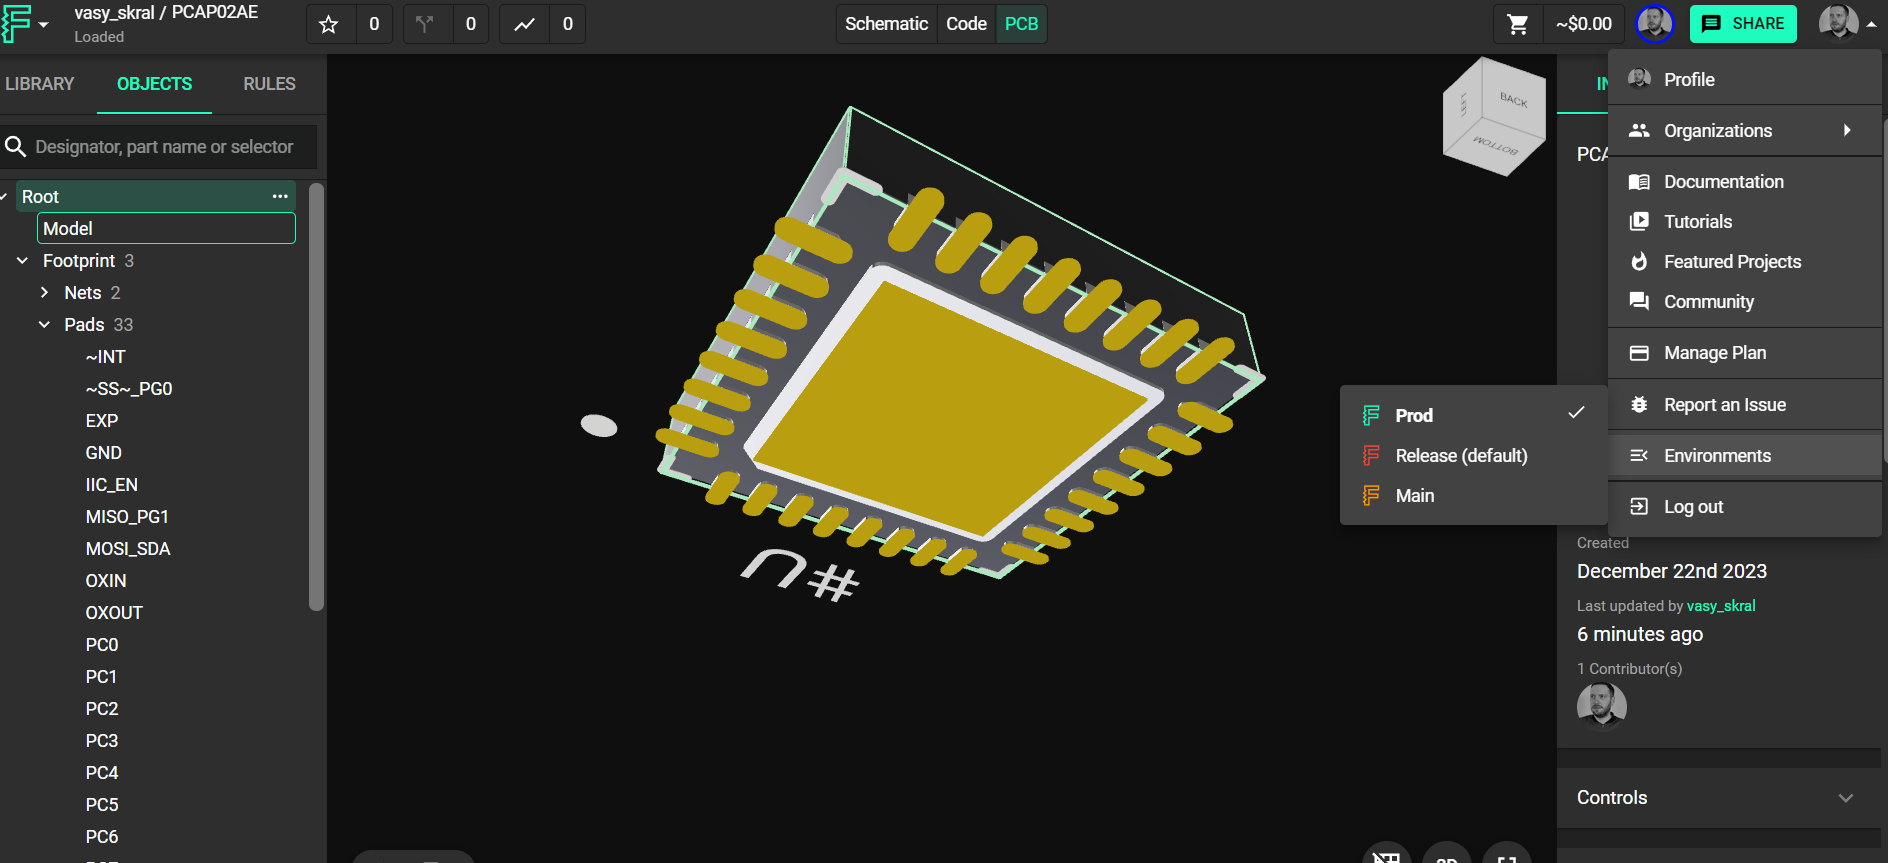Collapse the Footprint node chevron
This screenshot has height=863, width=1888.
click(x=22, y=261)
